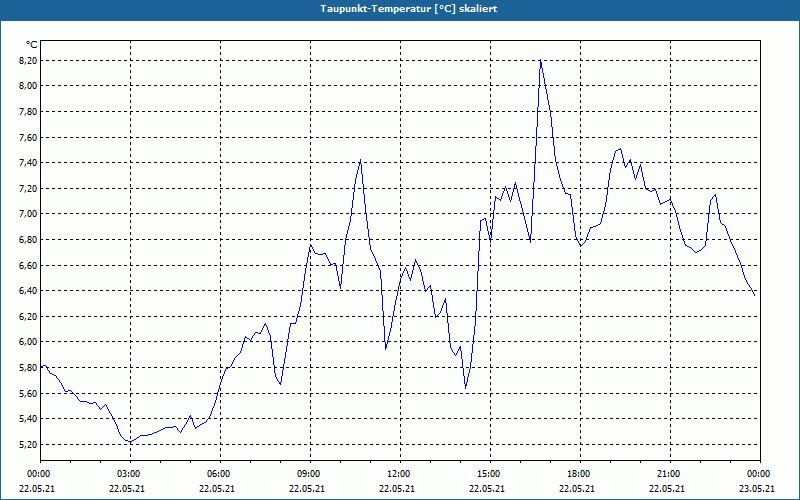Click the 7,00 y-axis value
This screenshot has width=800, height=500.
[x=29, y=214]
